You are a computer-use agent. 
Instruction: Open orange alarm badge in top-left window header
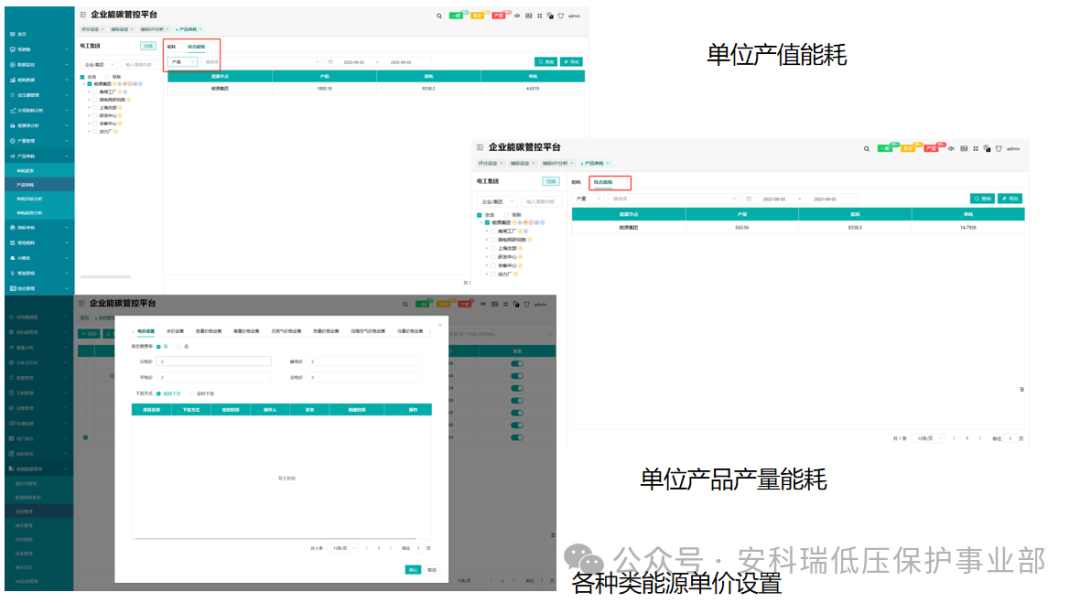pyautogui.click(x=477, y=15)
